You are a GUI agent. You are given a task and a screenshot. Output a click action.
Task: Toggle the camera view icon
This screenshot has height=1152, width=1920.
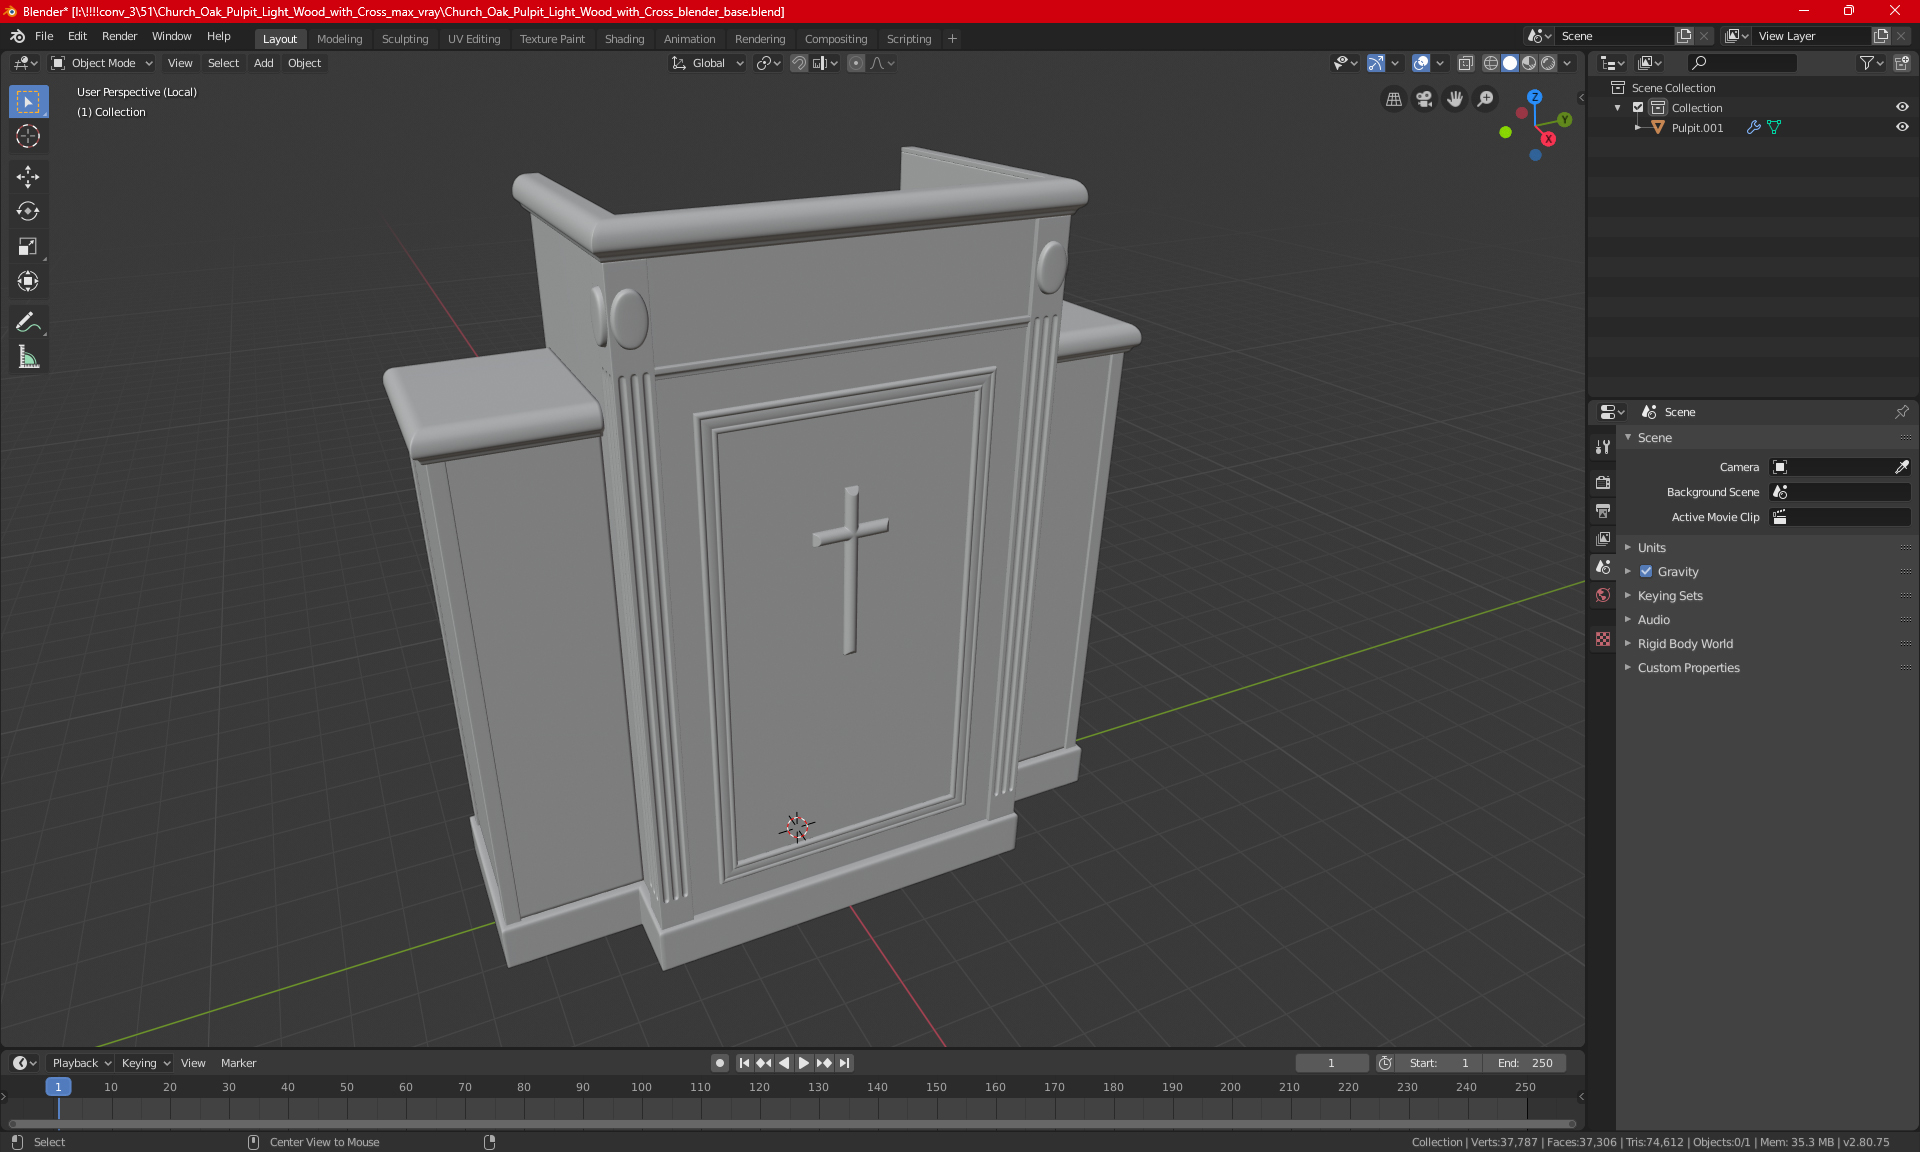[1424, 99]
